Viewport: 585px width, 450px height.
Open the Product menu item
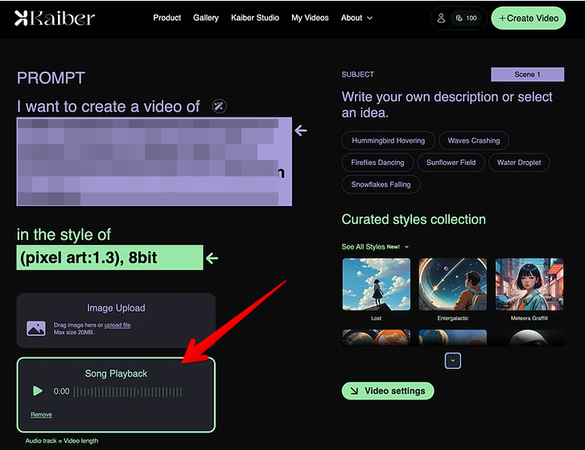click(167, 18)
